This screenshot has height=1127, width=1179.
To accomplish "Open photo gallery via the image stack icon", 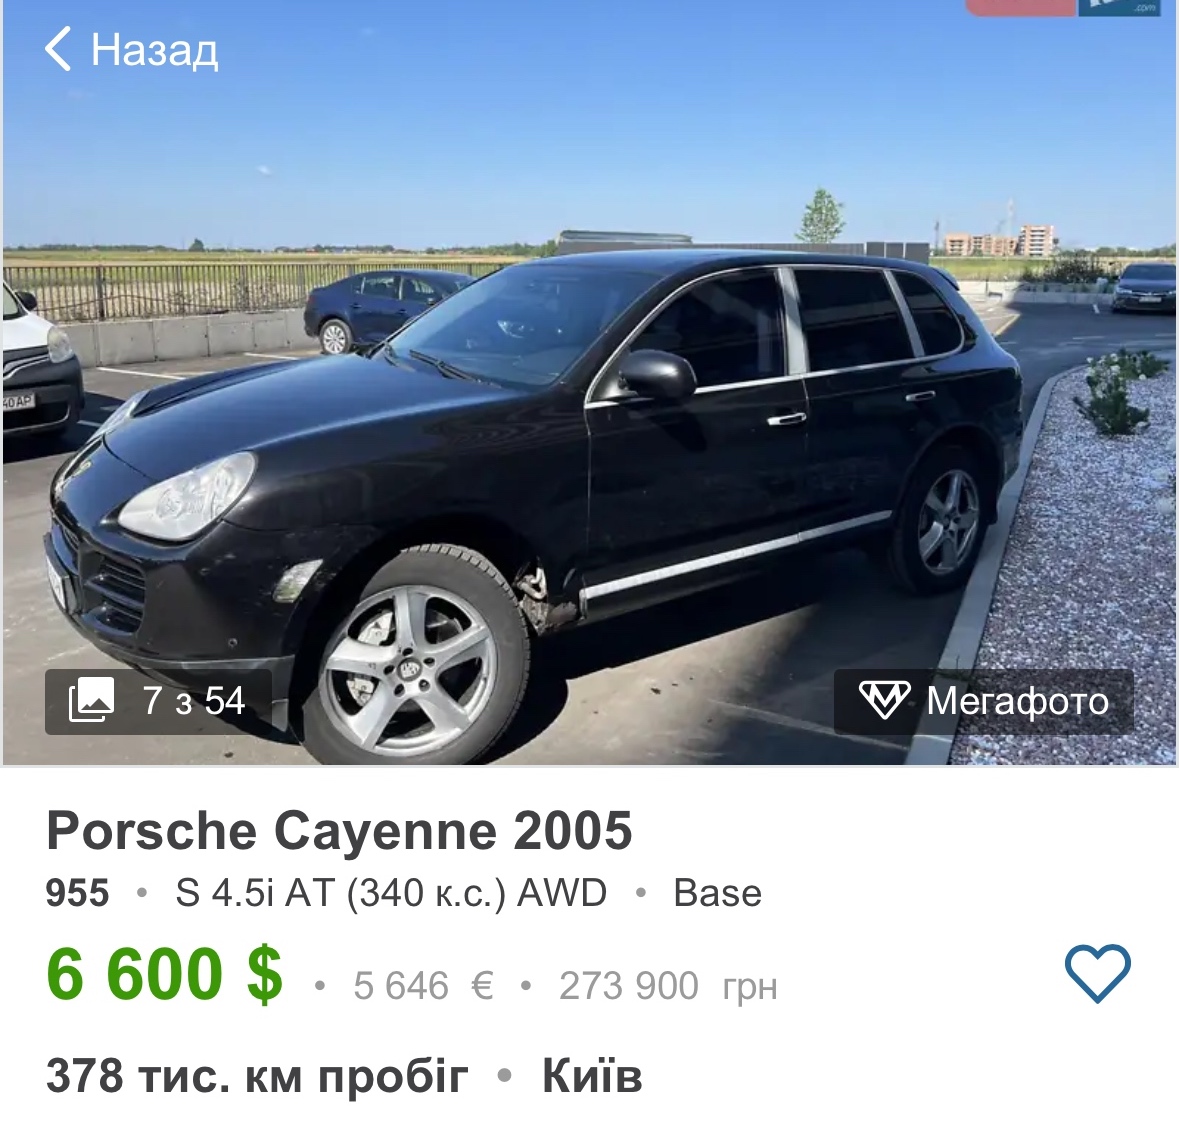I will [x=92, y=699].
